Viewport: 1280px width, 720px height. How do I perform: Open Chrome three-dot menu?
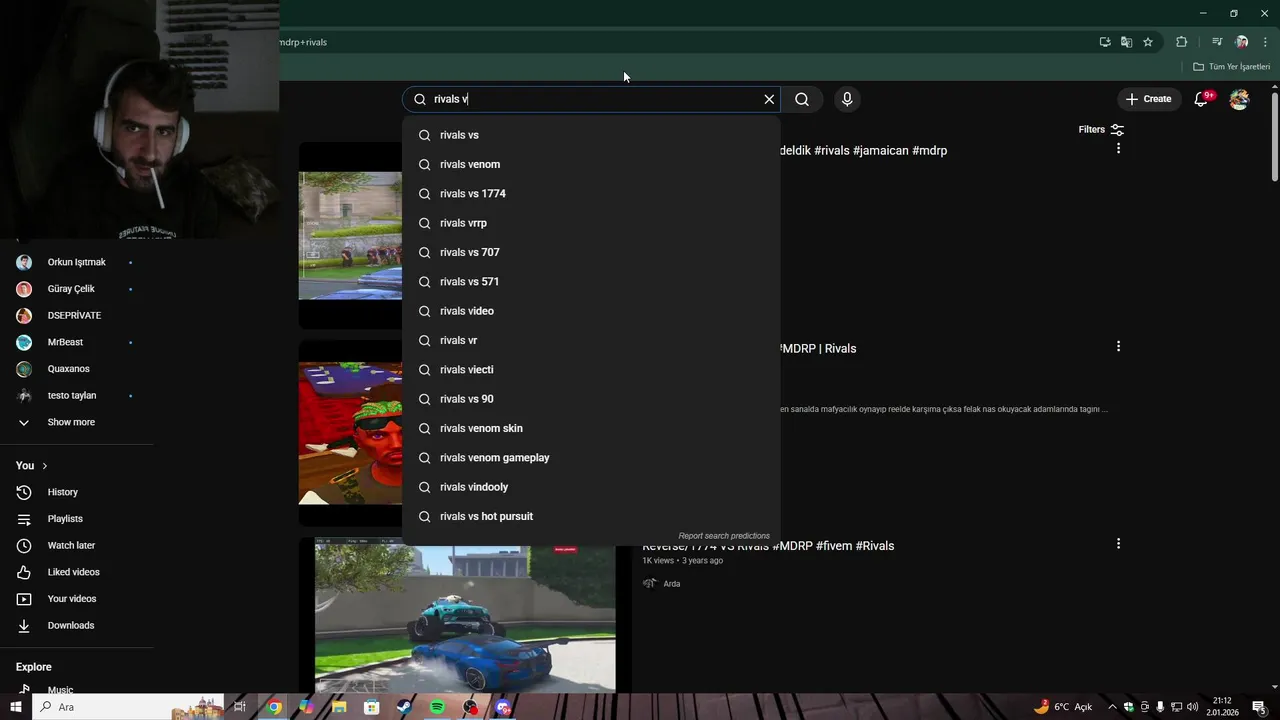tap(1265, 42)
